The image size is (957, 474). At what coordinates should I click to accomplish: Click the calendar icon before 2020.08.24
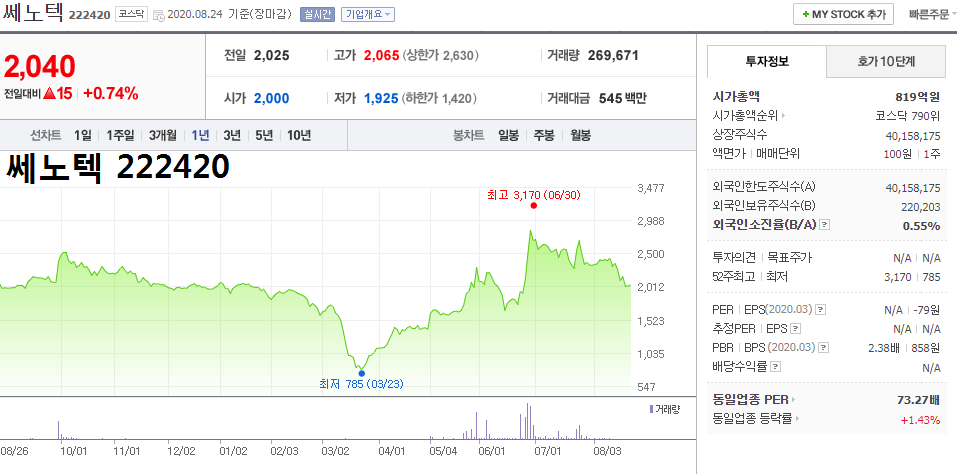coord(158,15)
